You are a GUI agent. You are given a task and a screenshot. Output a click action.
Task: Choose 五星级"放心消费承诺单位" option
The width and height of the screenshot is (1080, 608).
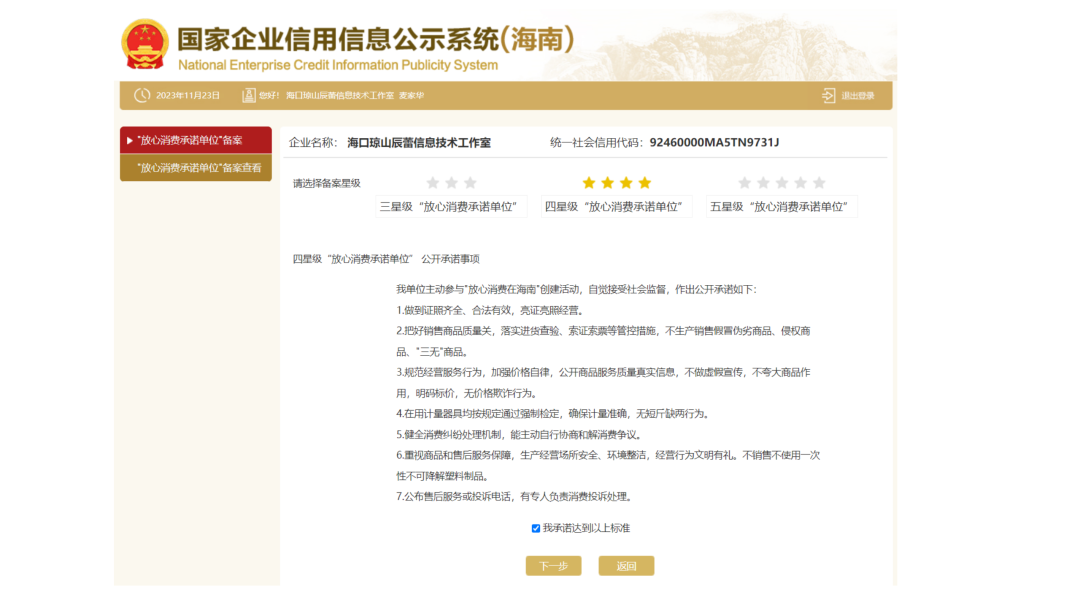pyautogui.click(x=782, y=207)
